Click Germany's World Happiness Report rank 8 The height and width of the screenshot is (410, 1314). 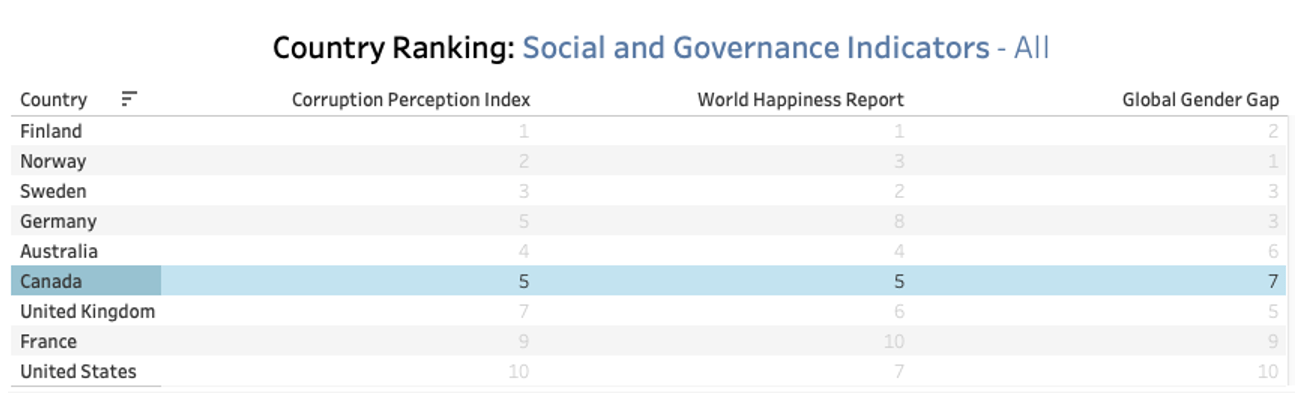[x=898, y=221]
